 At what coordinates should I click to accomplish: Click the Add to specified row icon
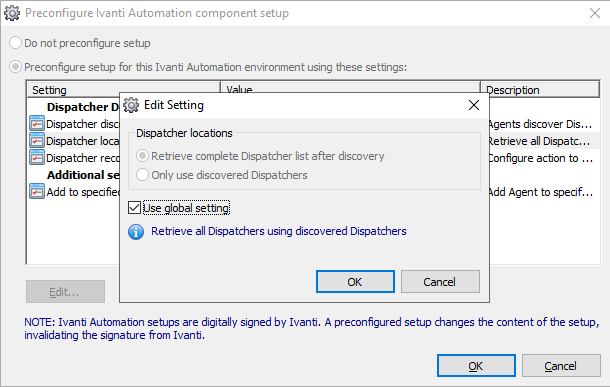(x=37, y=192)
